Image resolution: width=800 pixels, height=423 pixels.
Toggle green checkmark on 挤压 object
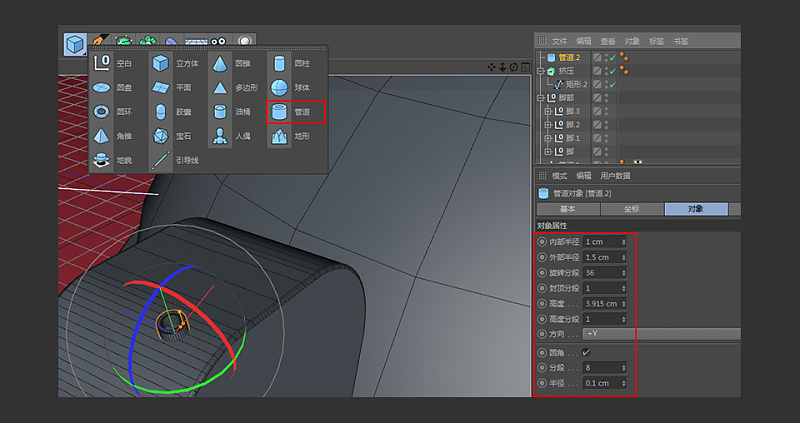[611, 72]
